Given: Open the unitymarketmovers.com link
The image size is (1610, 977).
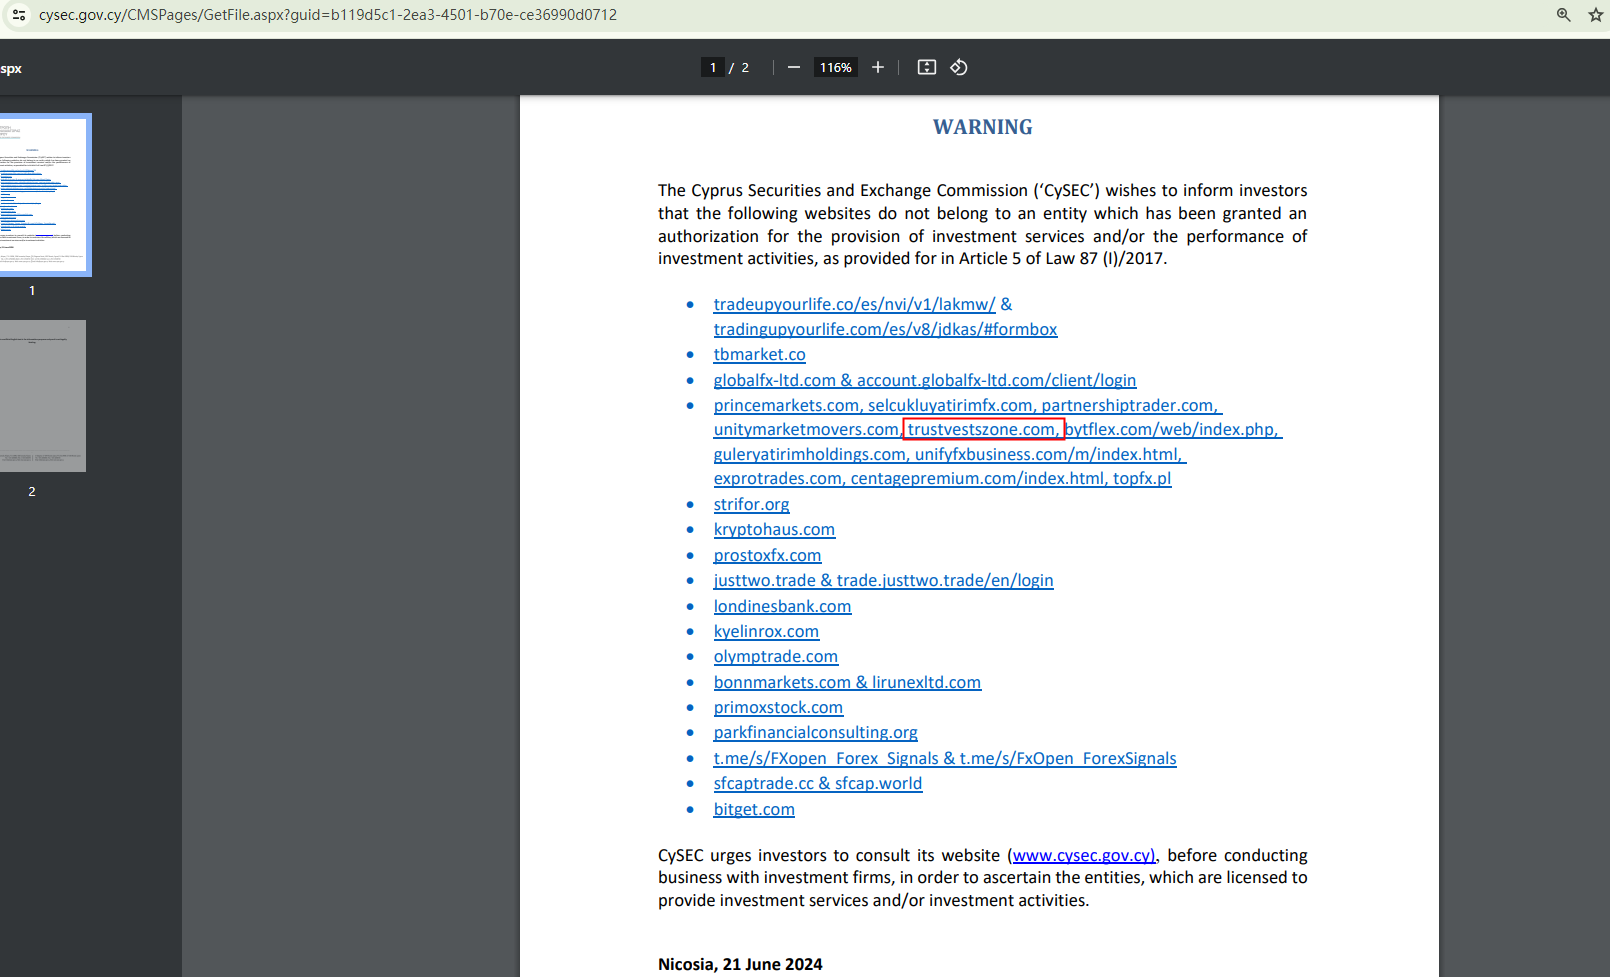Looking at the screenshot, I should pyautogui.click(x=806, y=429).
